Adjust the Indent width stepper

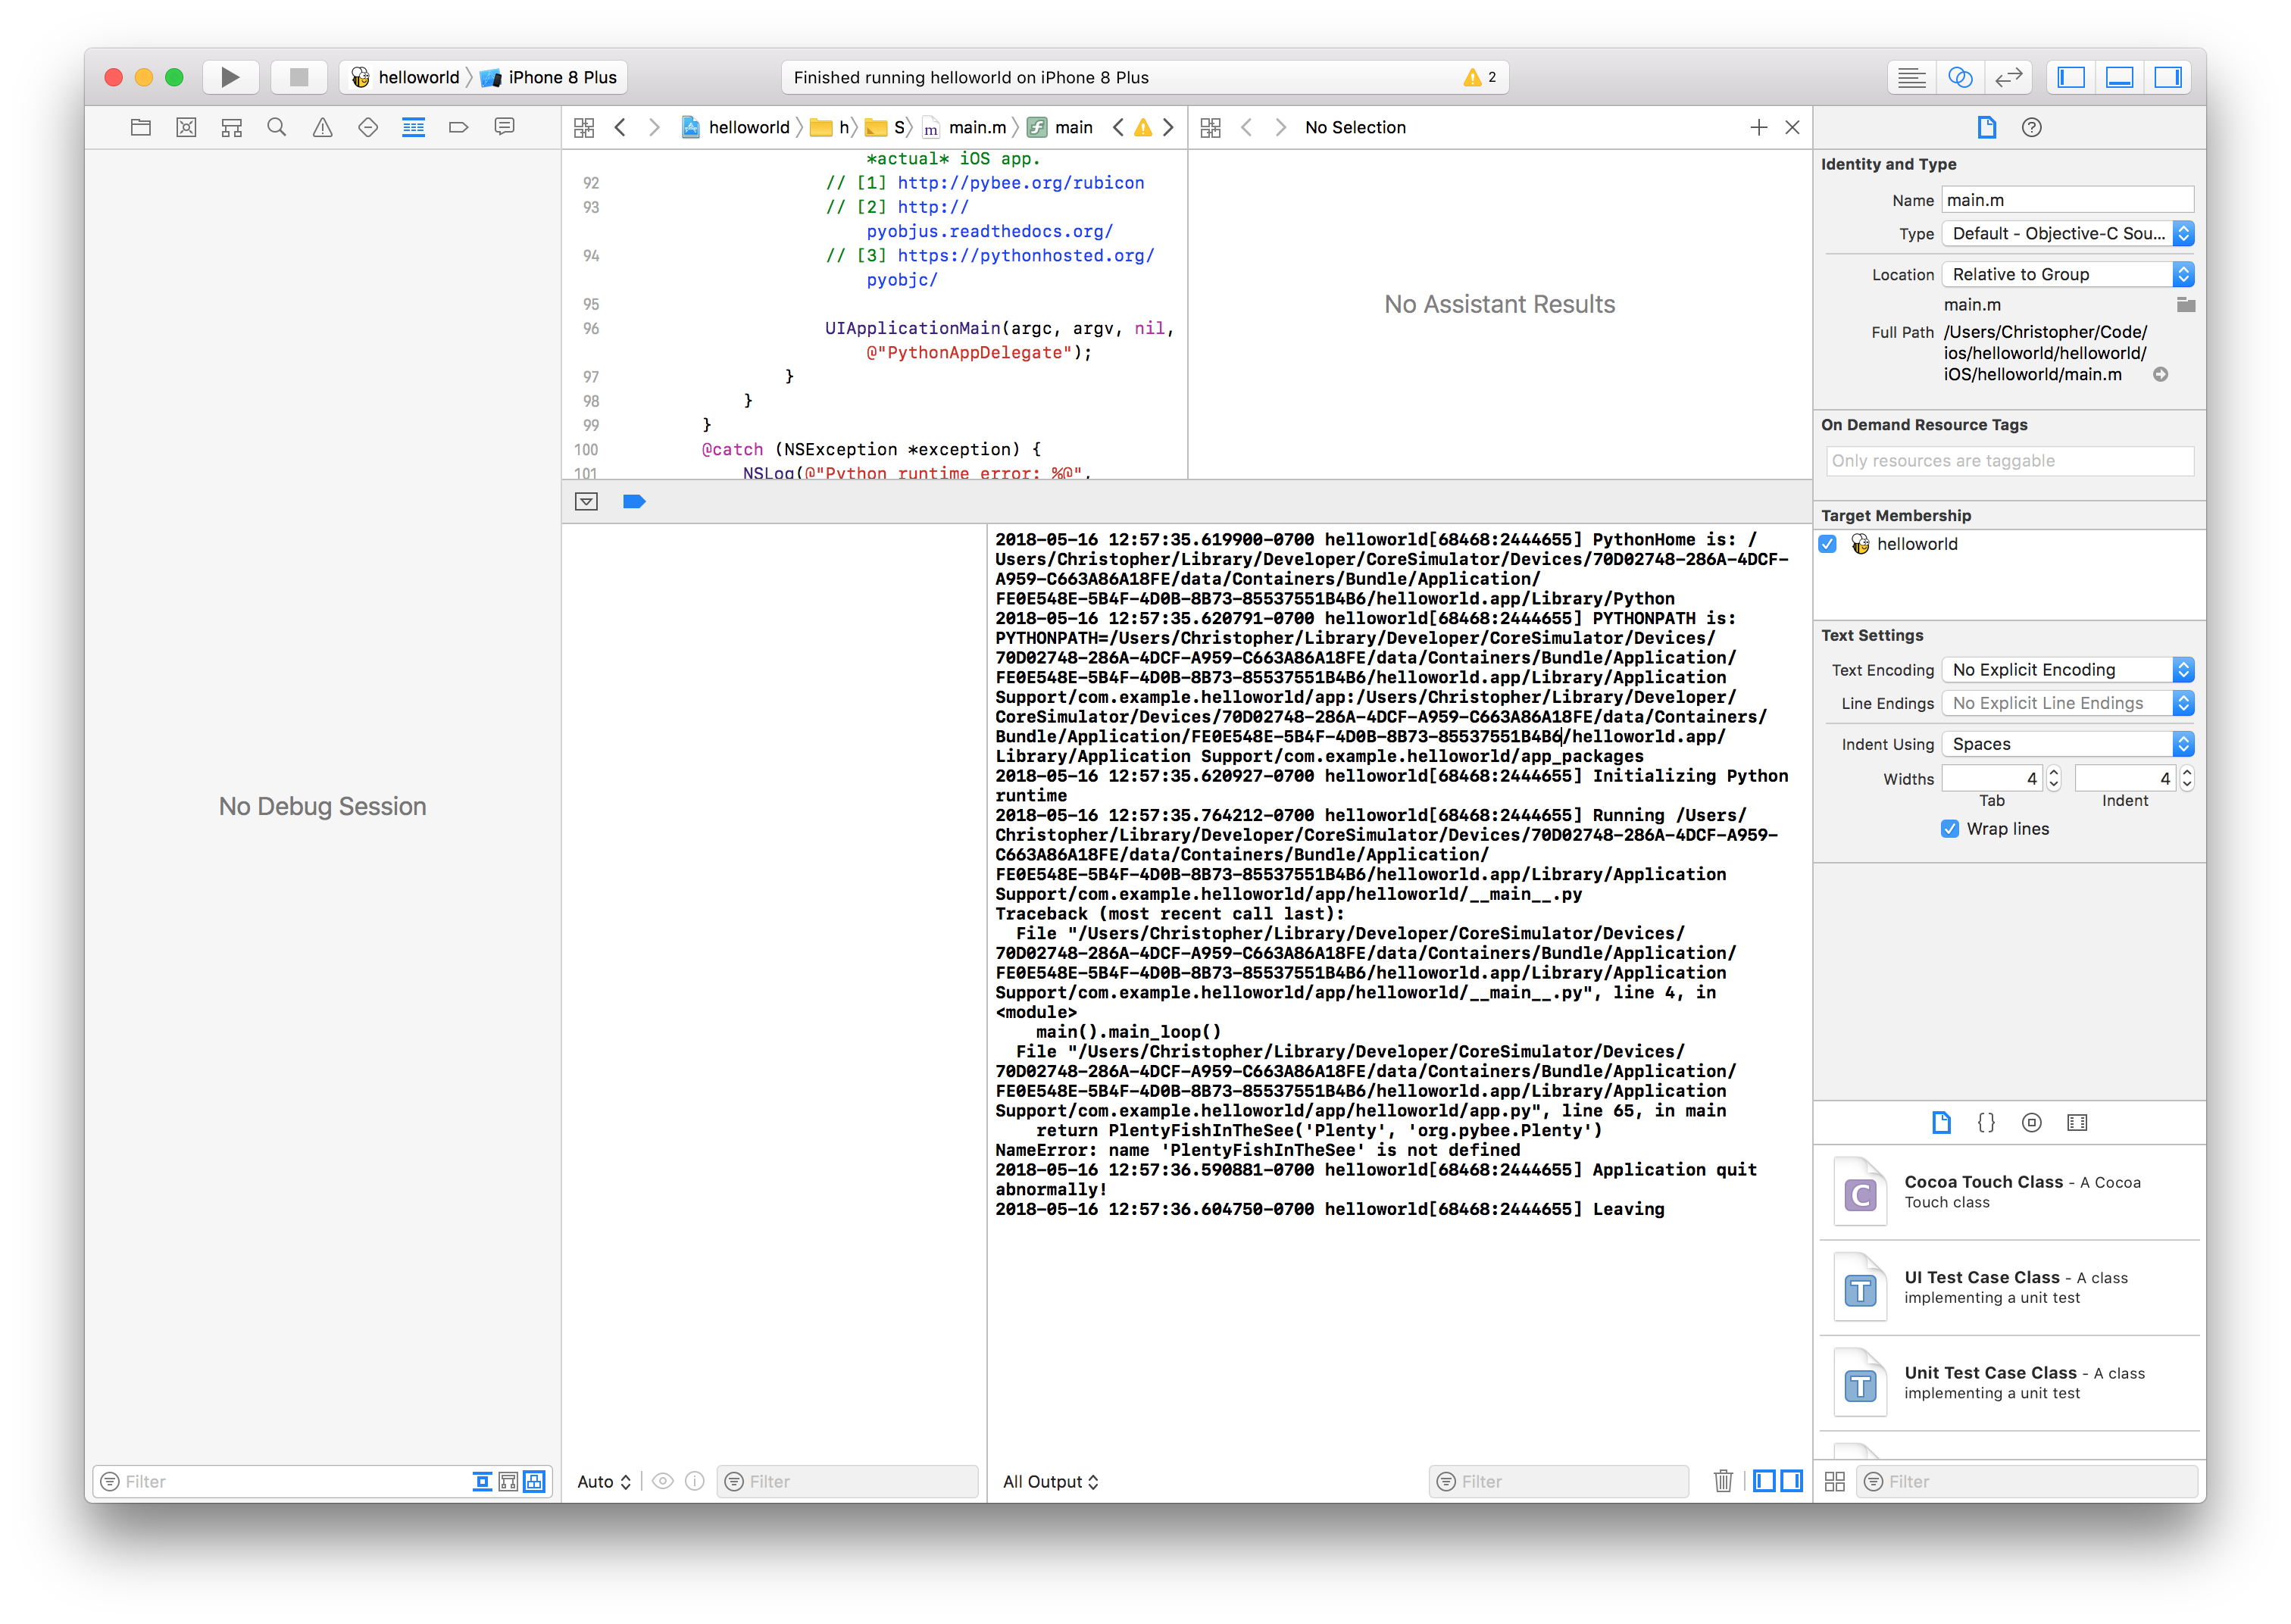pyautogui.click(x=2186, y=778)
